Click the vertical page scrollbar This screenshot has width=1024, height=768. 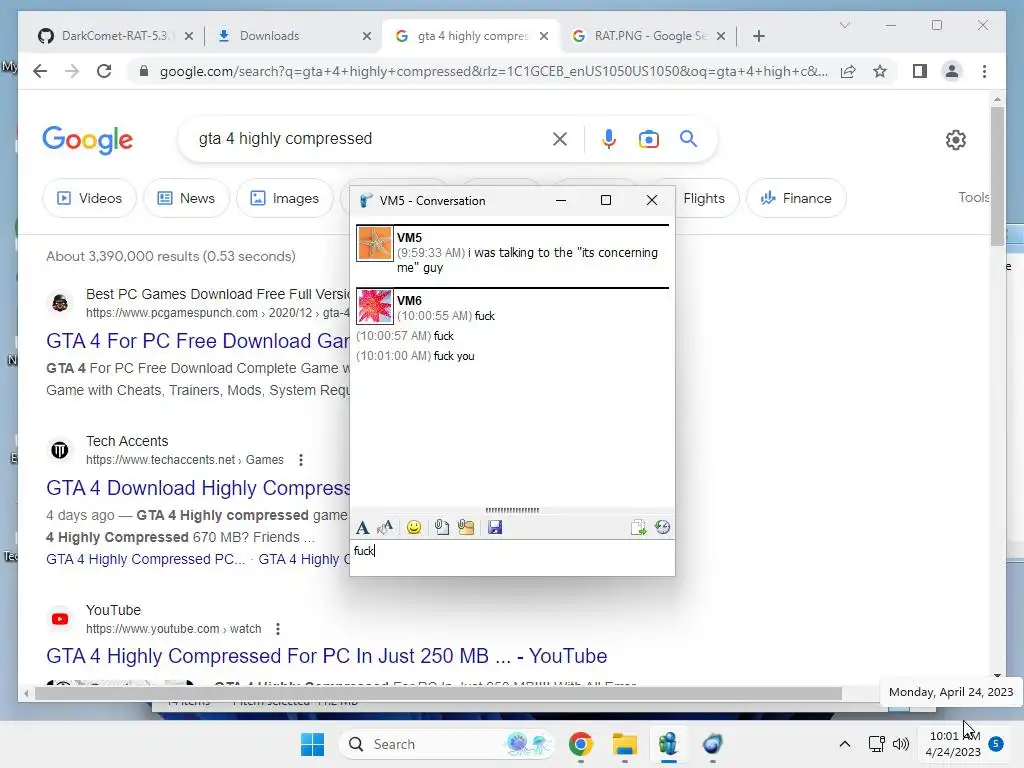(997, 176)
